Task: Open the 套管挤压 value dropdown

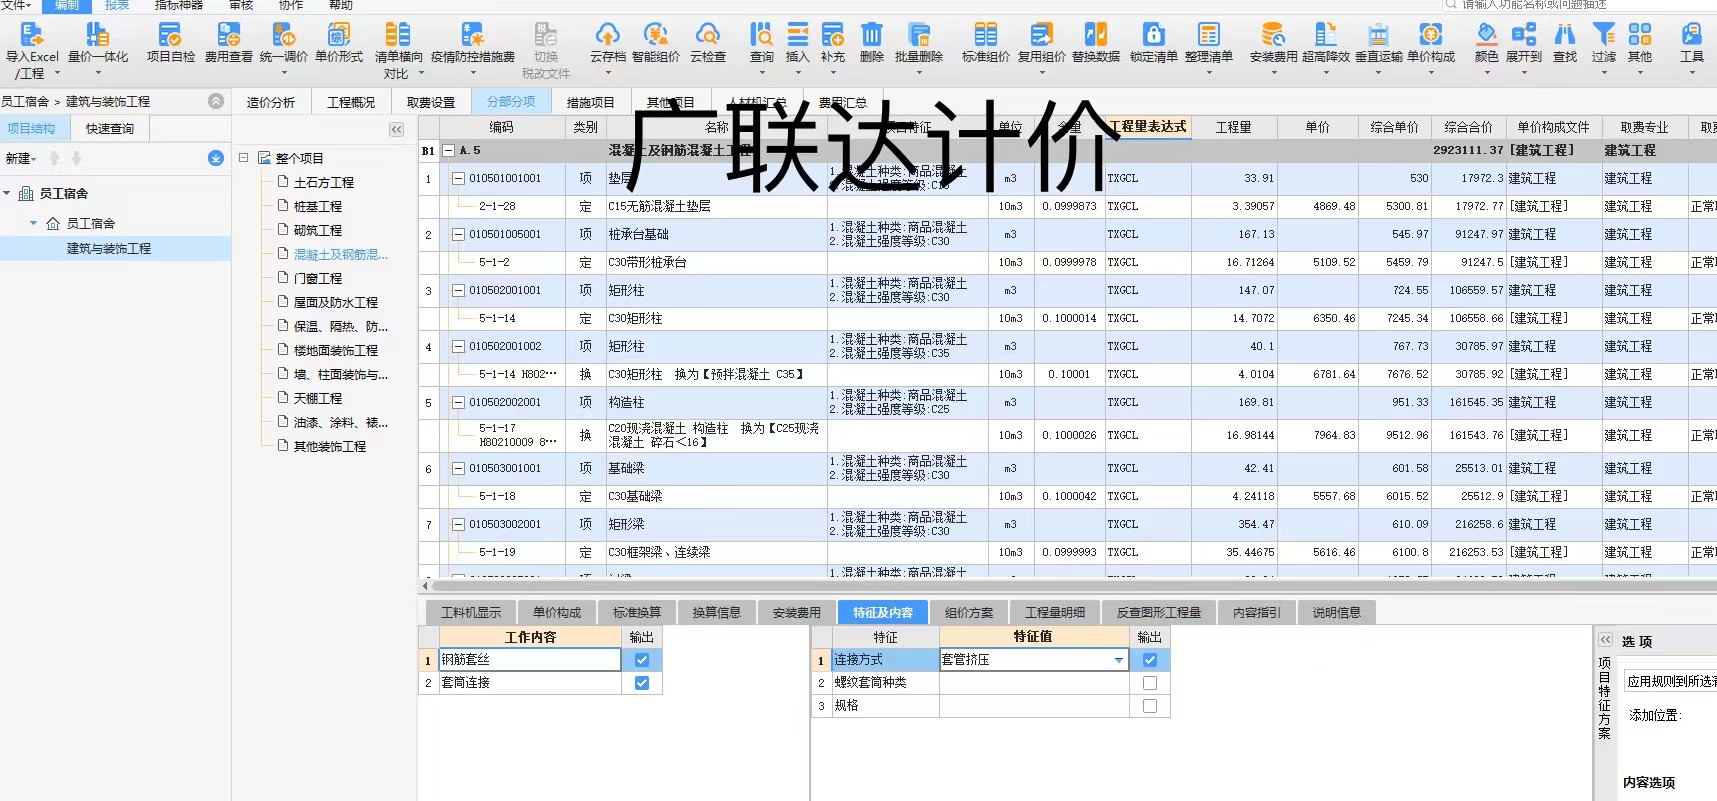Action: (x=1118, y=660)
